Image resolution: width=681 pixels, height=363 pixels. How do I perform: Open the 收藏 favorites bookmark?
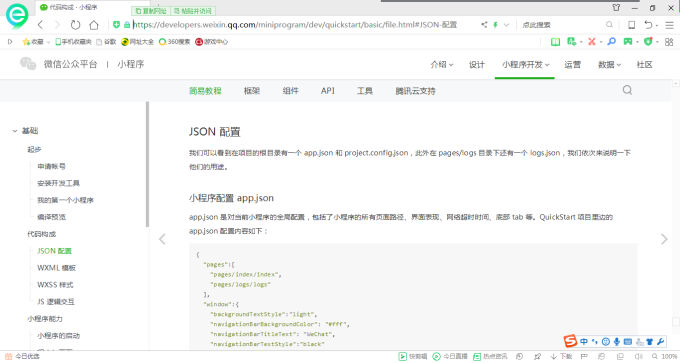(x=33, y=42)
